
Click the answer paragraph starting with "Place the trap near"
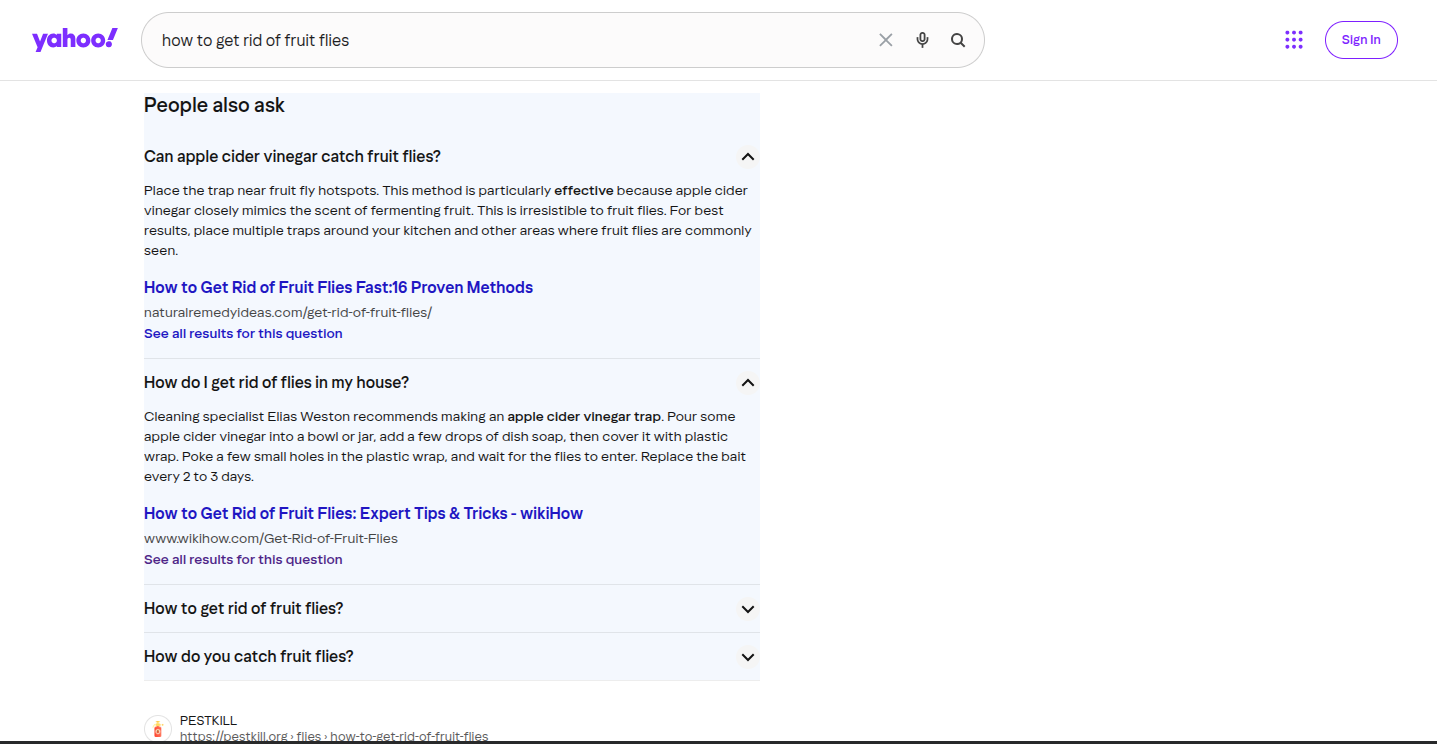448,220
